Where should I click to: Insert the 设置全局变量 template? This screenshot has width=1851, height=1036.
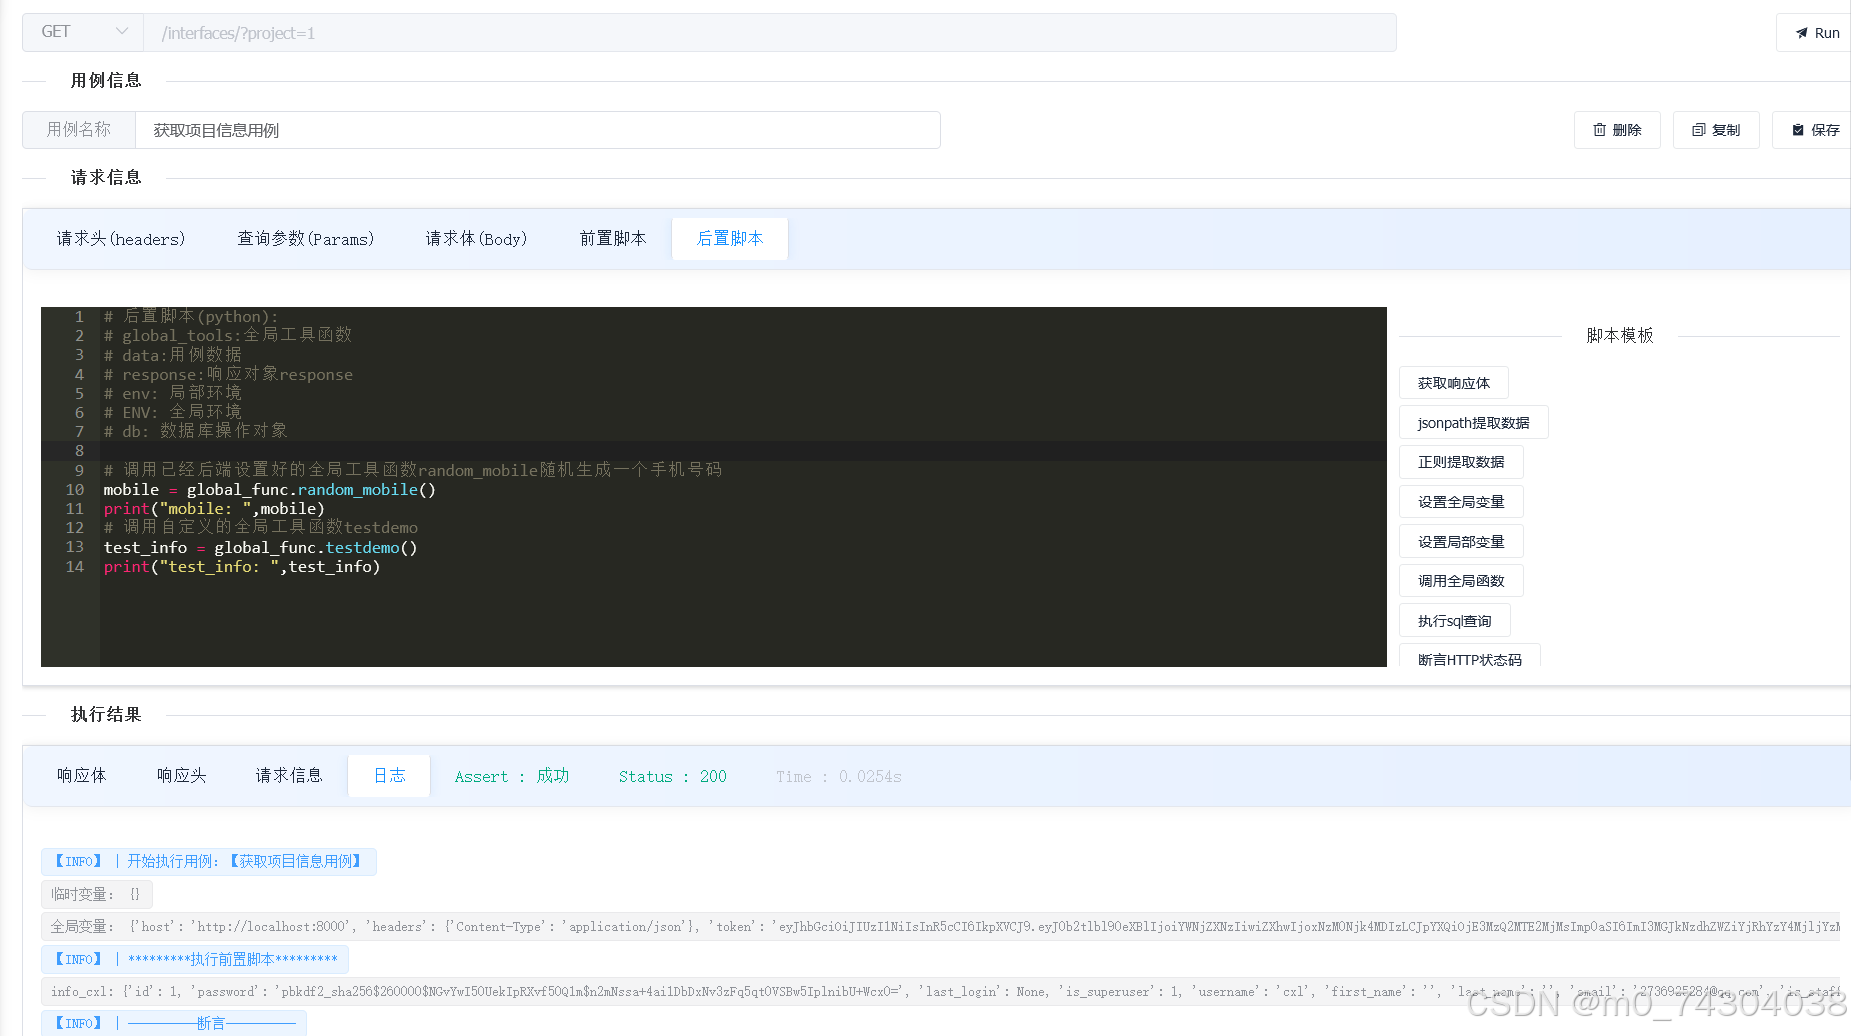(x=1460, y=501)
